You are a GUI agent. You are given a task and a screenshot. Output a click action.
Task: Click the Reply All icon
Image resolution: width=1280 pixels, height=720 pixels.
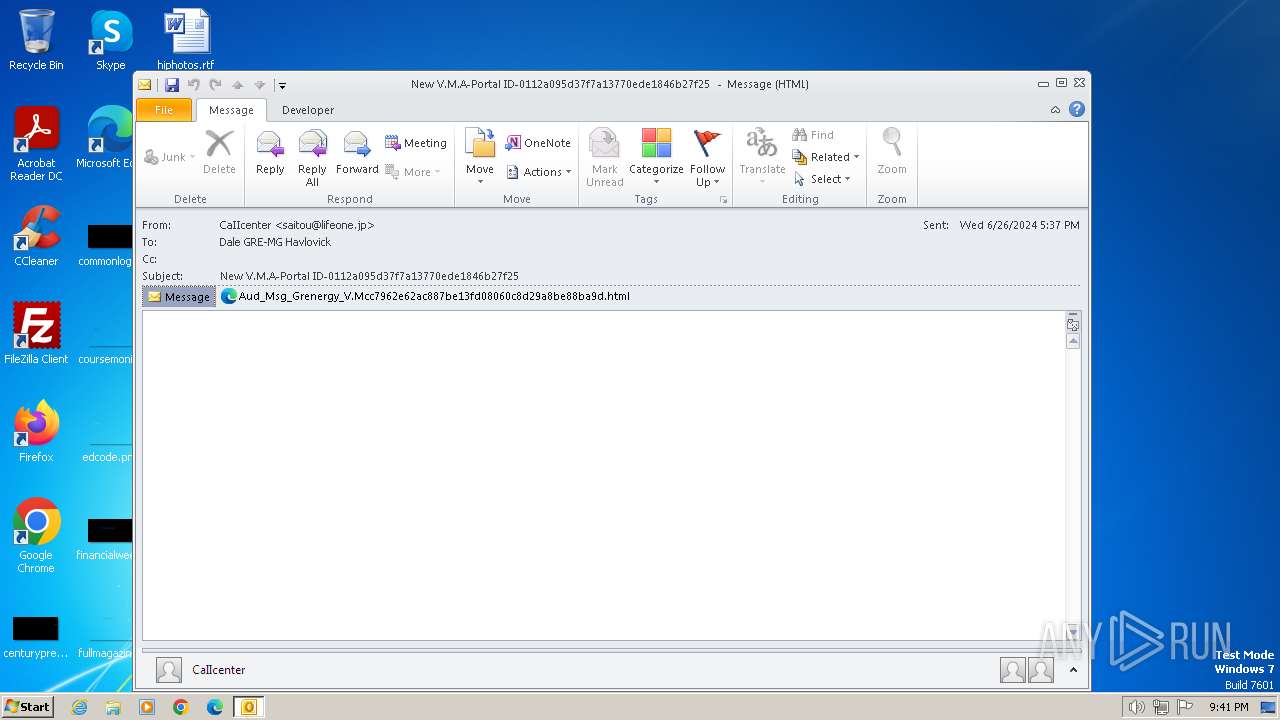312,157
